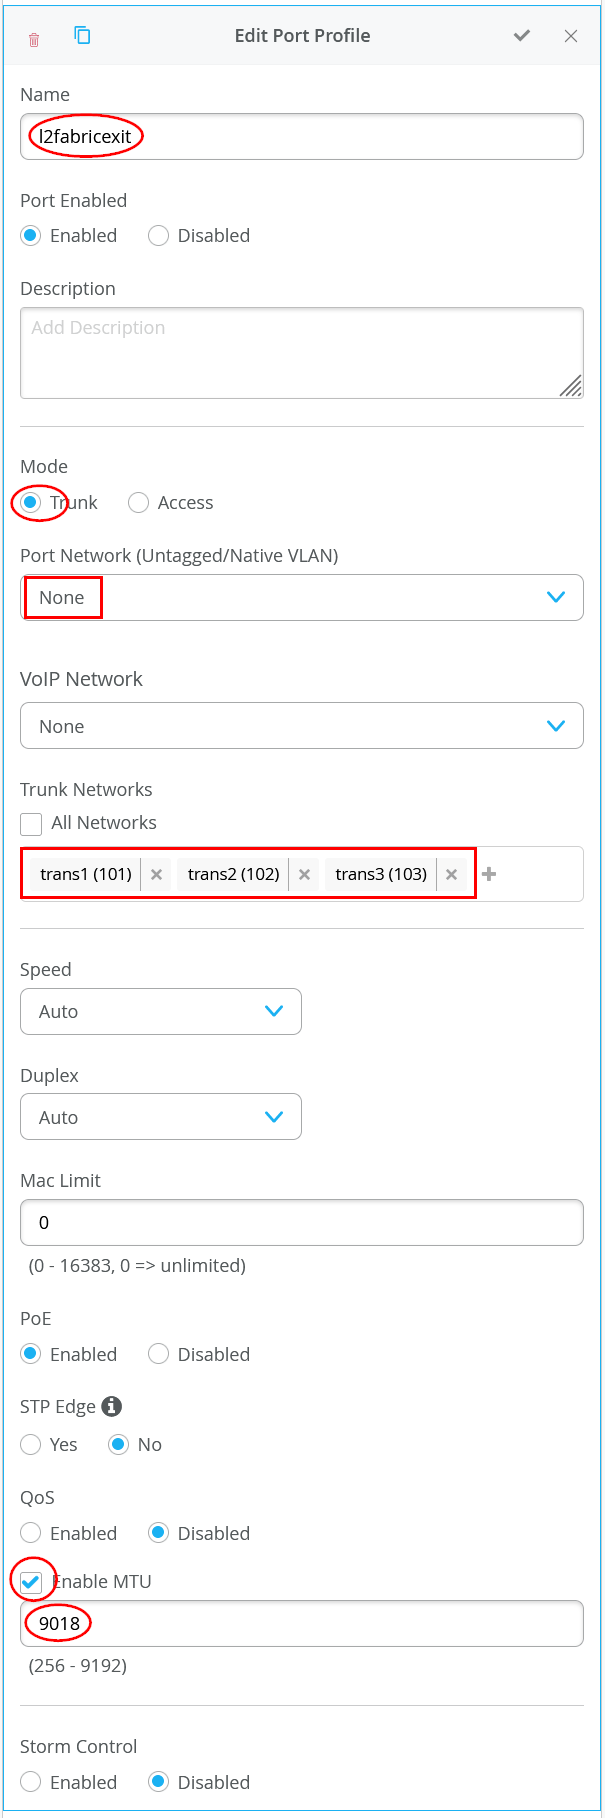The image size is (605, 1818).
Task: Save profile with the checkmark icon
Action: click(521, 36)
